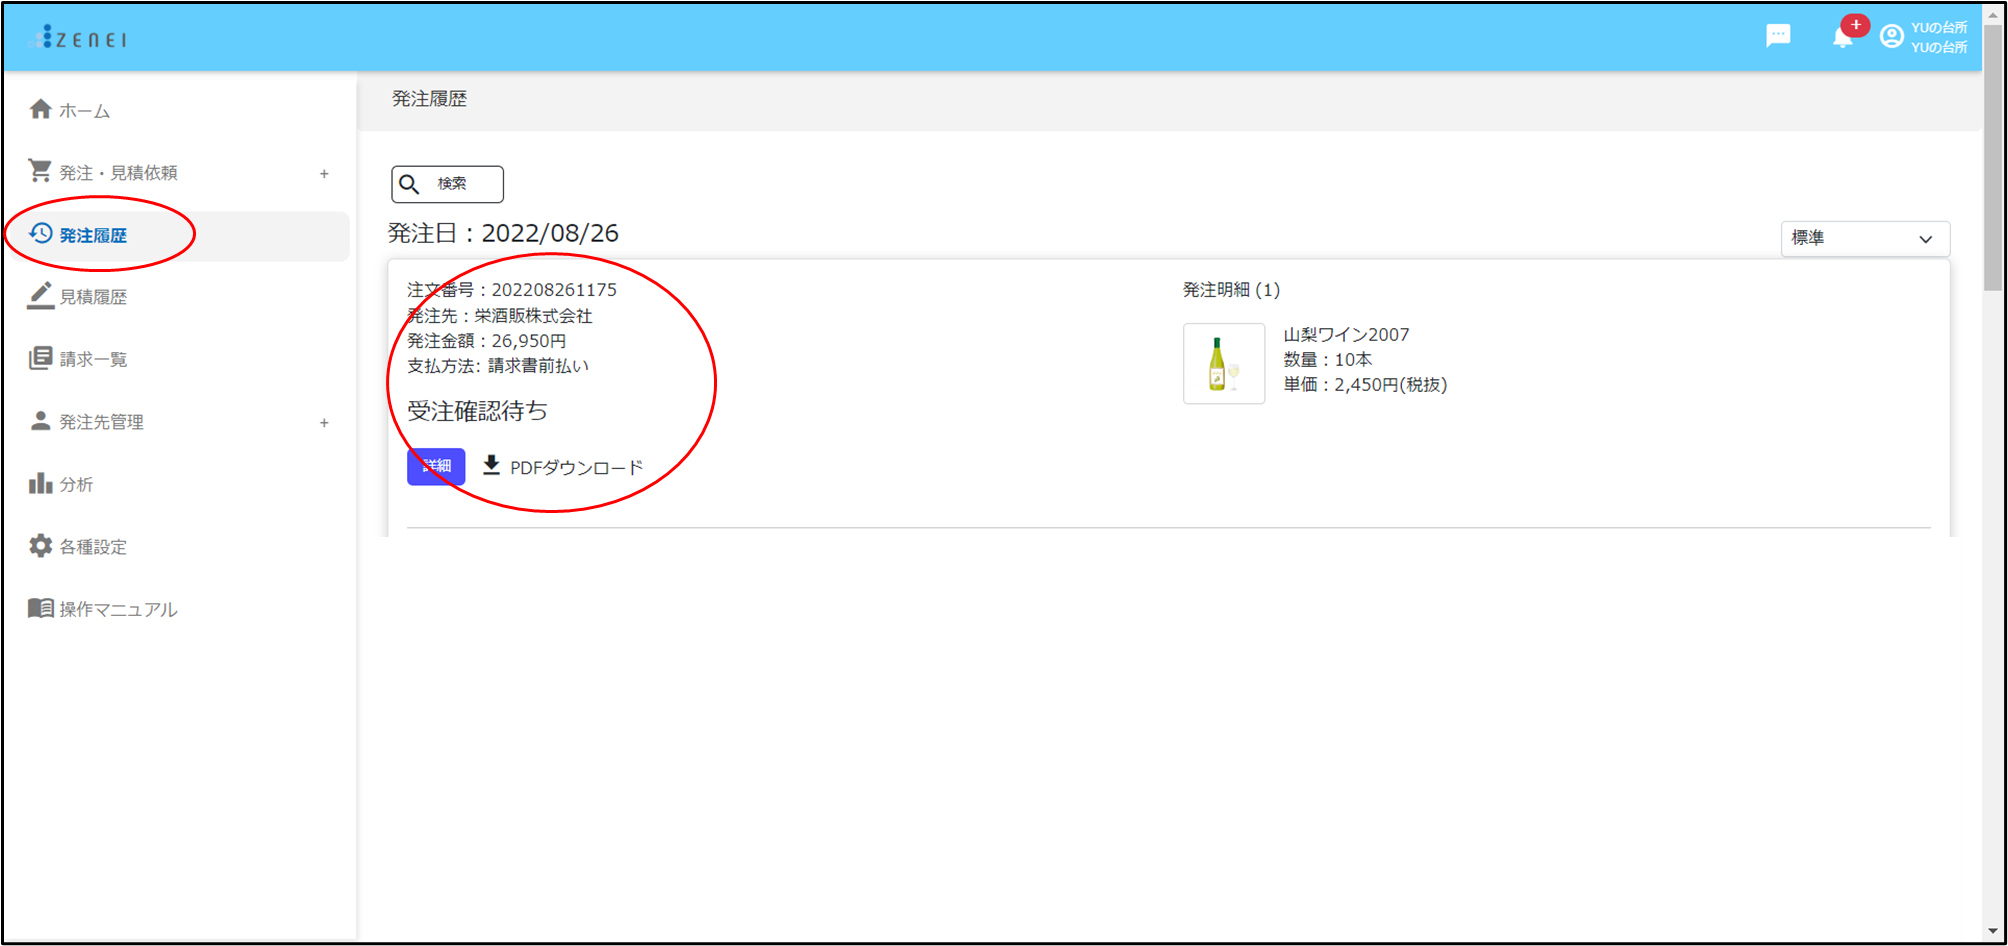2008x946 pixels.
Task: Open the YUの台所 user account menu
Action: point(1923,37)
